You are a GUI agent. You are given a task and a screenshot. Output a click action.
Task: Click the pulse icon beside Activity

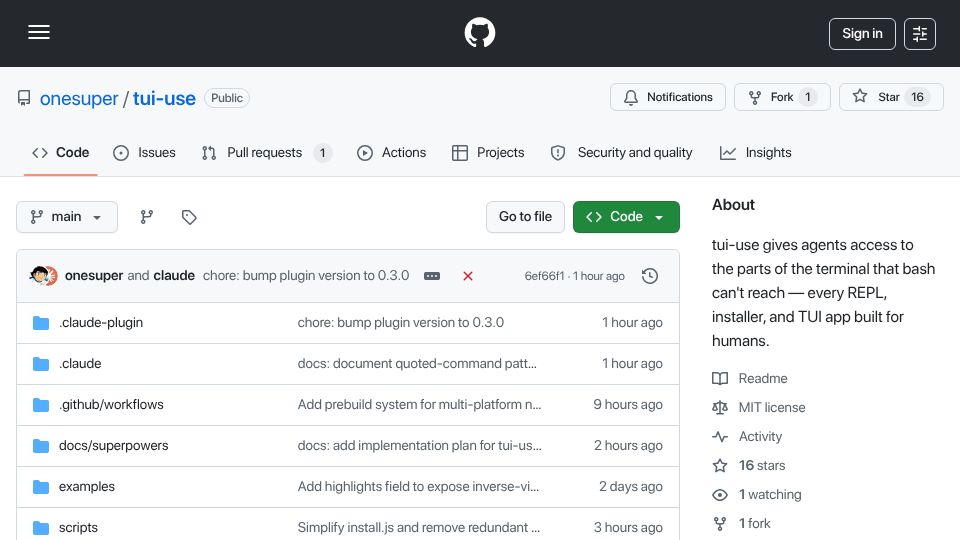(x=720, y=437)
